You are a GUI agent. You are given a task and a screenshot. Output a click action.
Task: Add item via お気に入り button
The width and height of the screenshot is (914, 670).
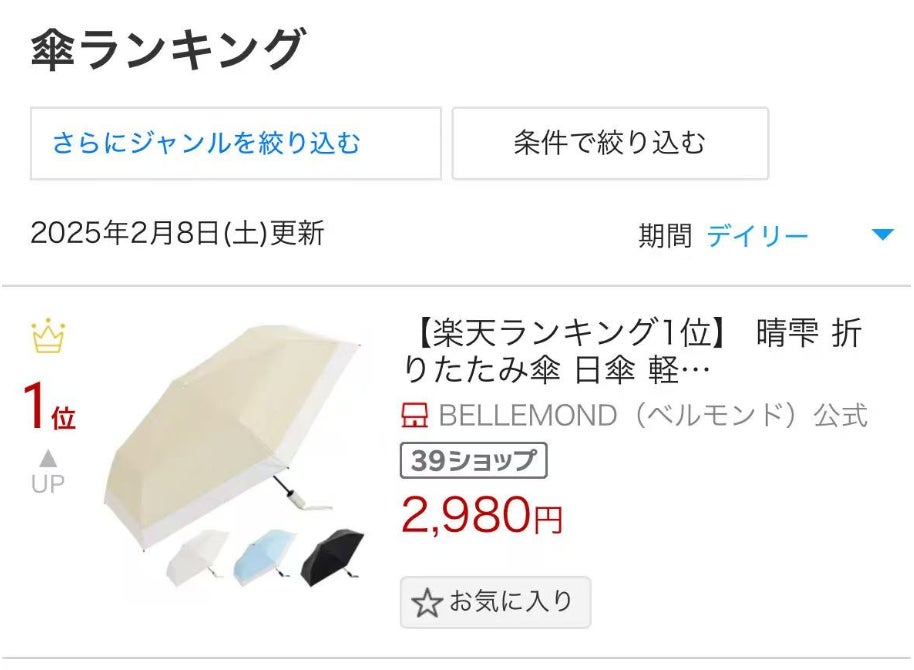coord(495,602)
